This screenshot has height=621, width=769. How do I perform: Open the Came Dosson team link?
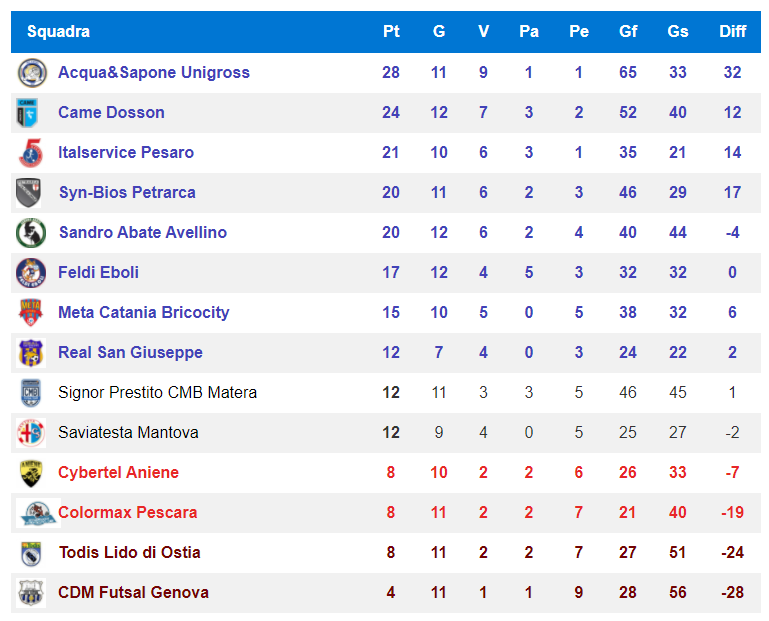tap(111, 112)
